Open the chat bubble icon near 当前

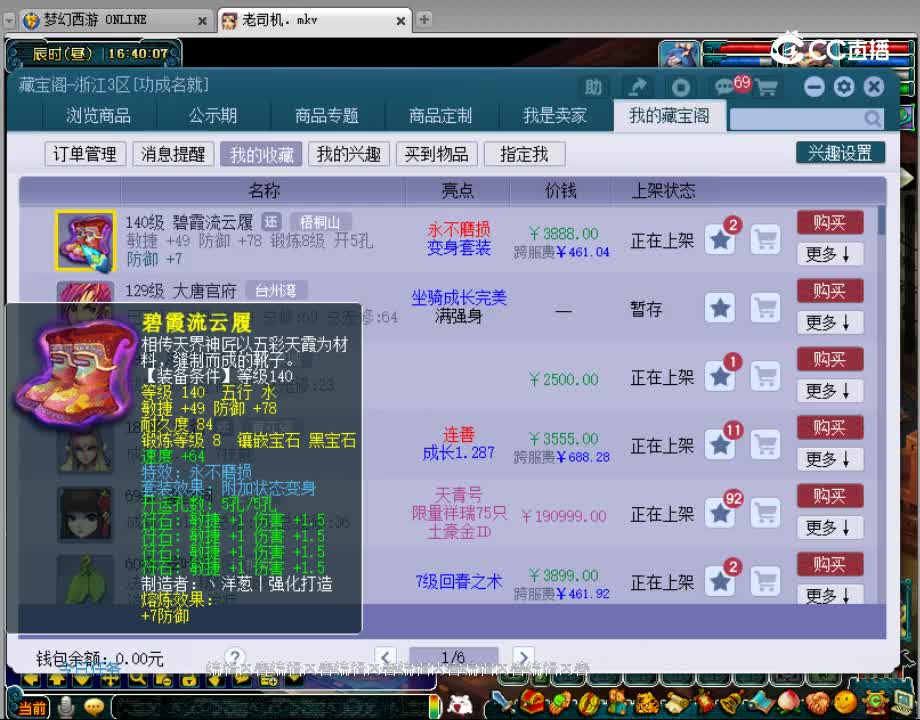94,707
